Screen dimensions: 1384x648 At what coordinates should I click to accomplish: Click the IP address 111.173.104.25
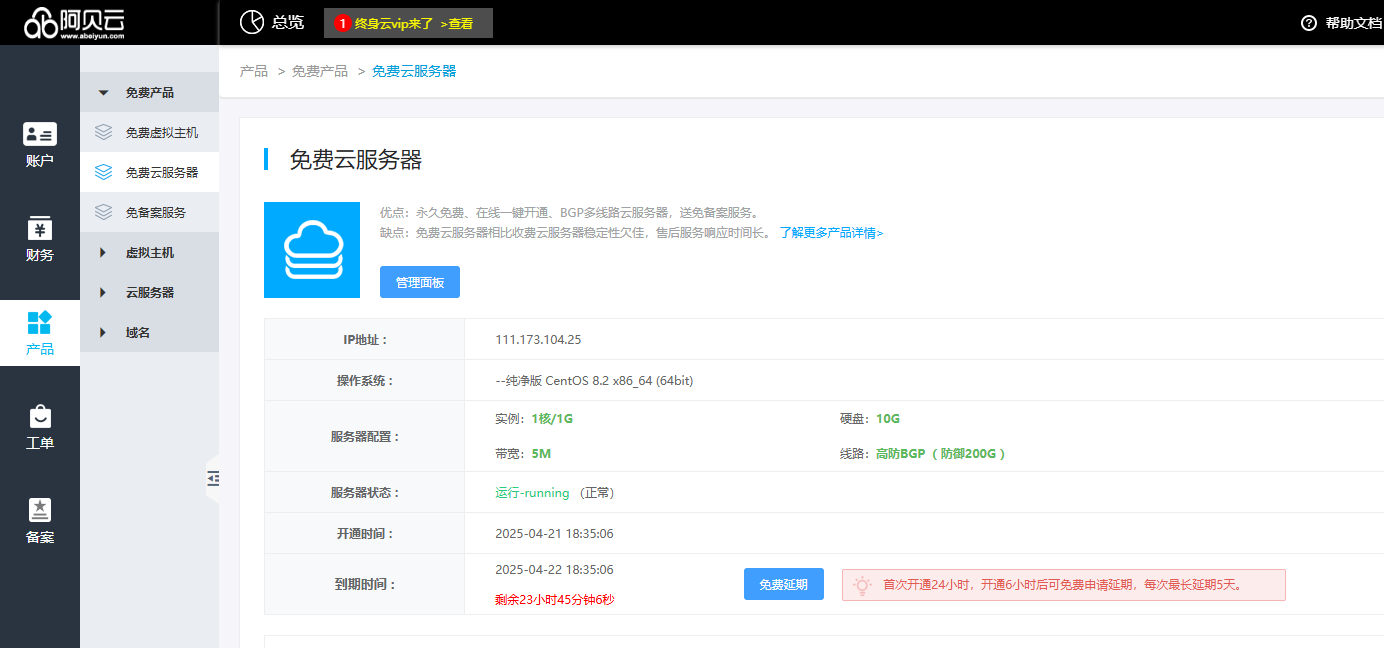coord(538,339)
